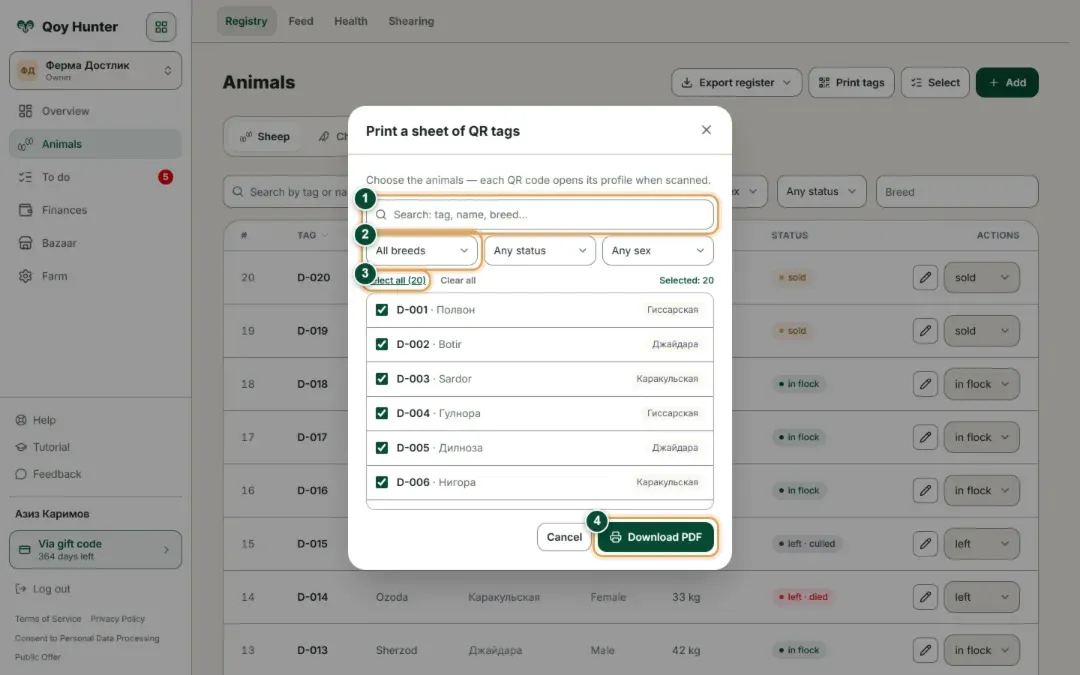The height and width of the screenshot is (675, 1080).
Task: Click the left · died status badge
Action: click(802, 597)
